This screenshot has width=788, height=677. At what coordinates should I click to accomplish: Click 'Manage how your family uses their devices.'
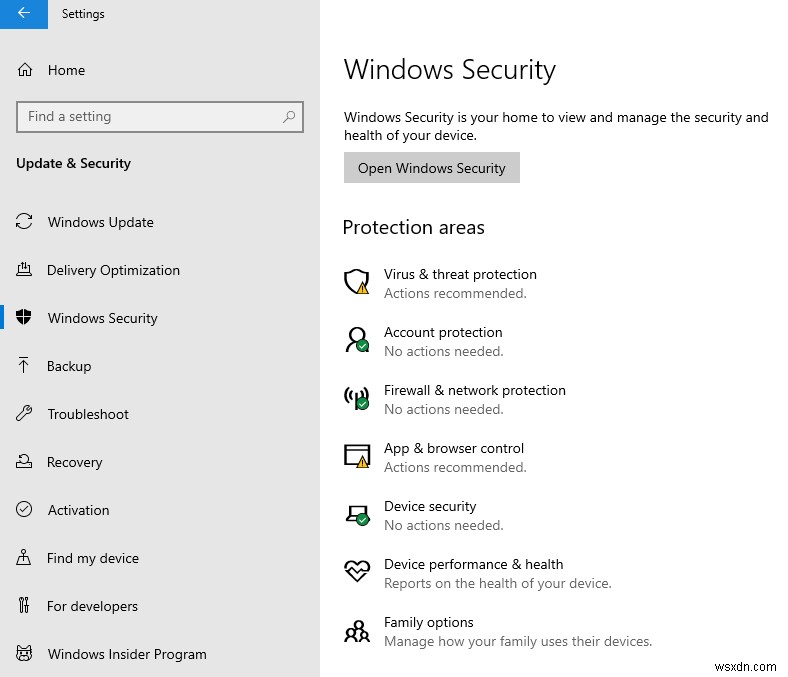point(518,642)
